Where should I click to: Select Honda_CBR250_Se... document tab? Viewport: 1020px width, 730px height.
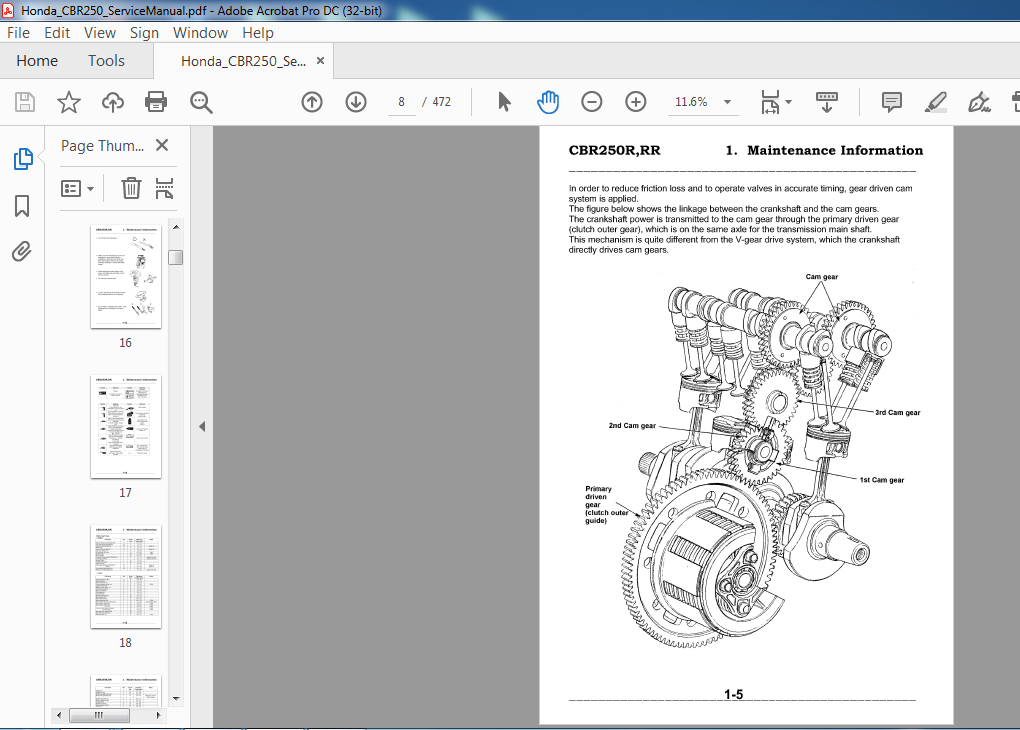point(243,61)
